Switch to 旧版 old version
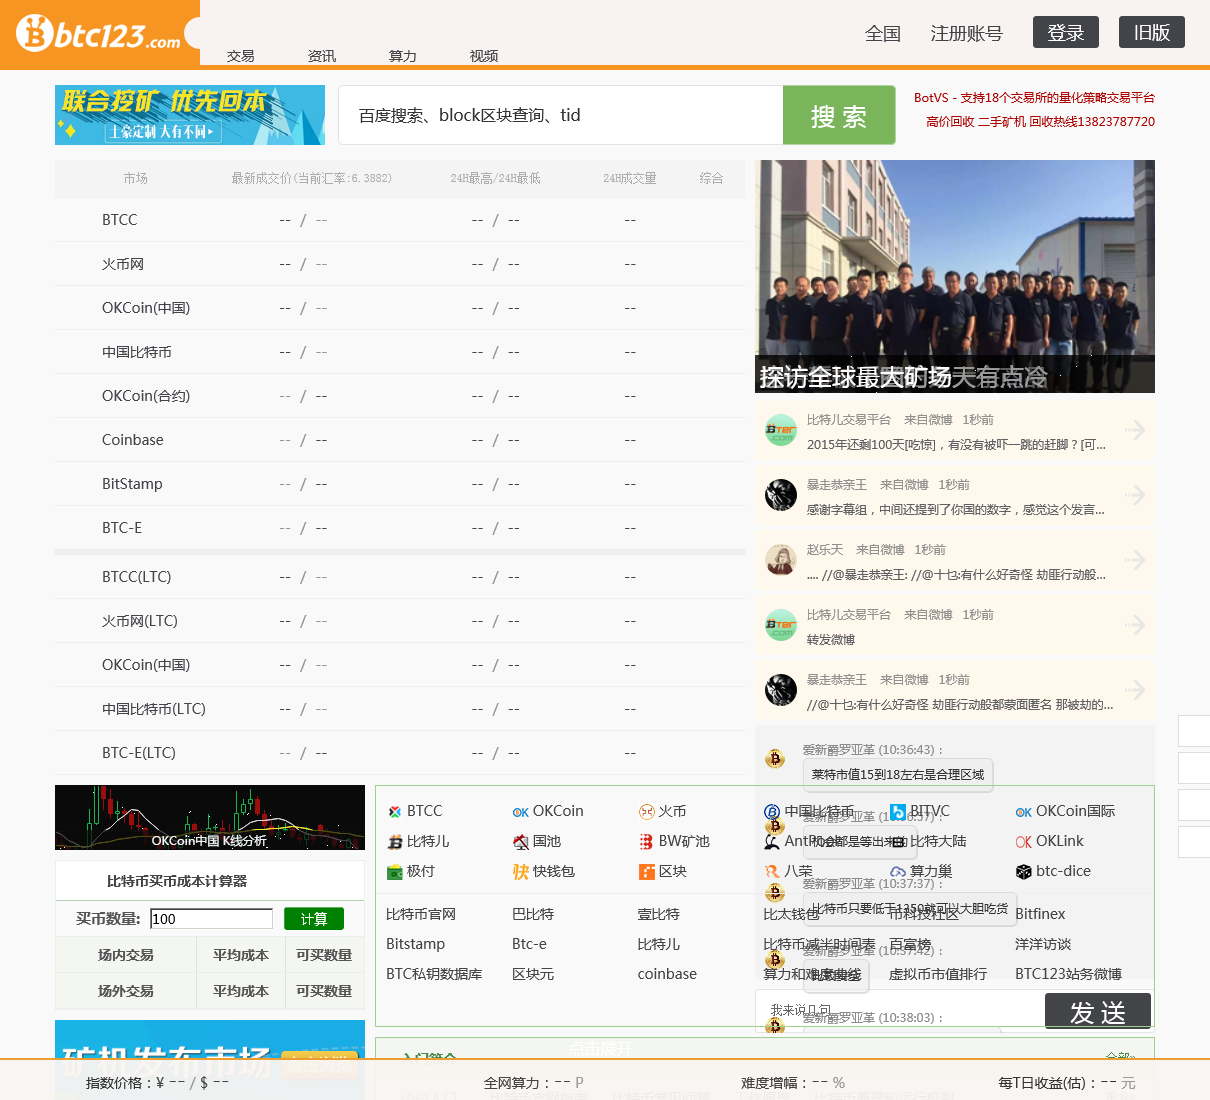 coord(1152,32)
